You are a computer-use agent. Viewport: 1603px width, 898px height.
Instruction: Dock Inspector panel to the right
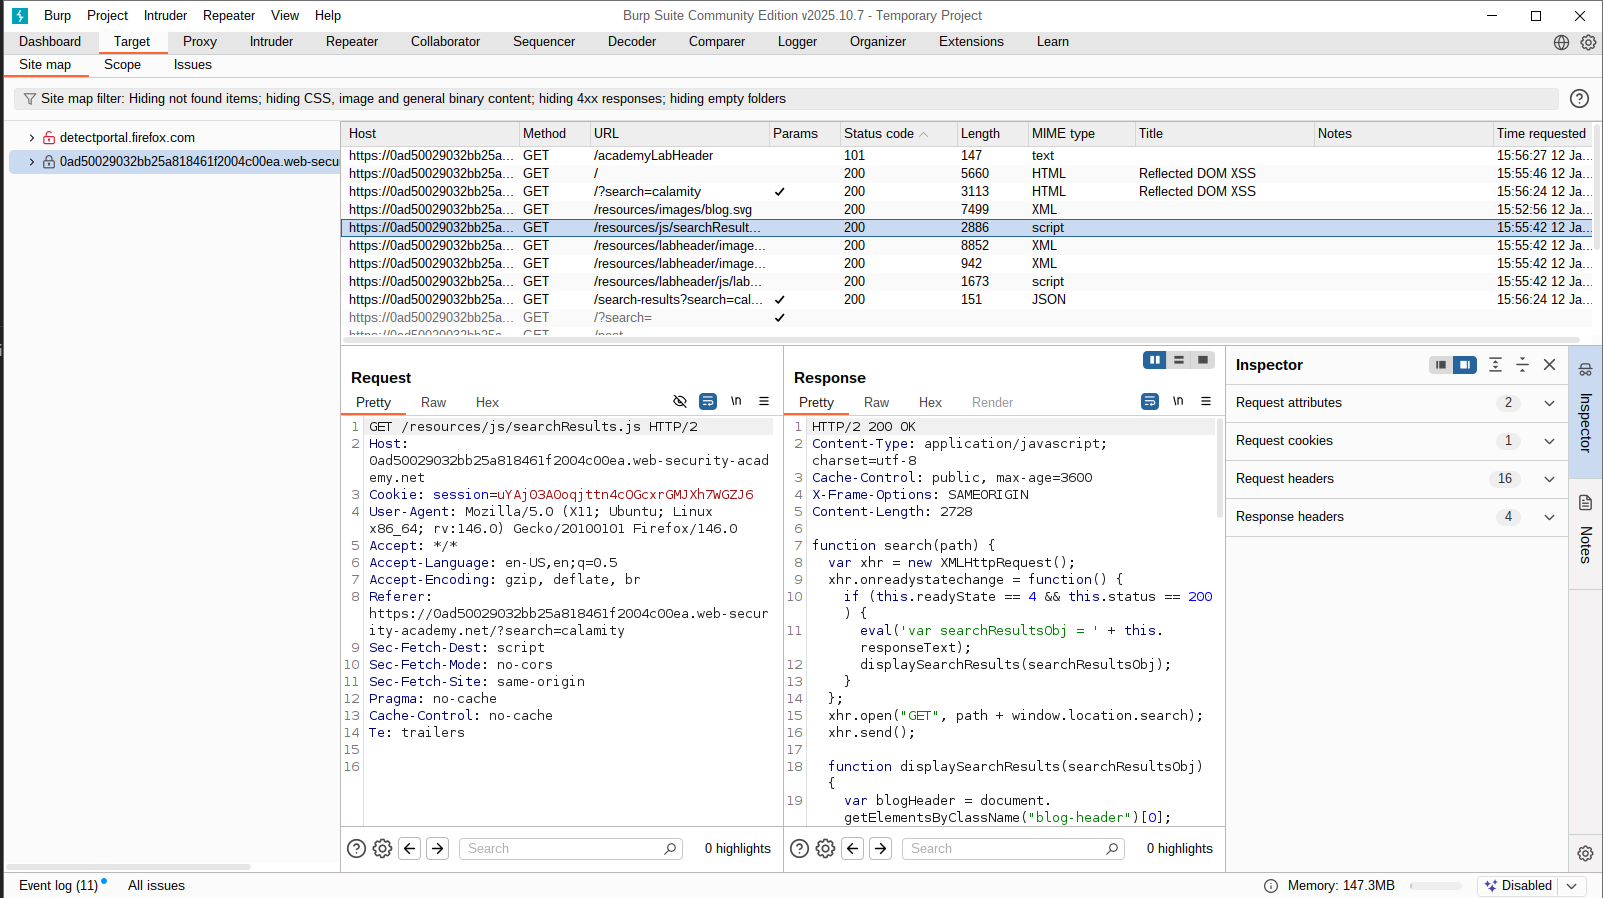coord(1465,365)
